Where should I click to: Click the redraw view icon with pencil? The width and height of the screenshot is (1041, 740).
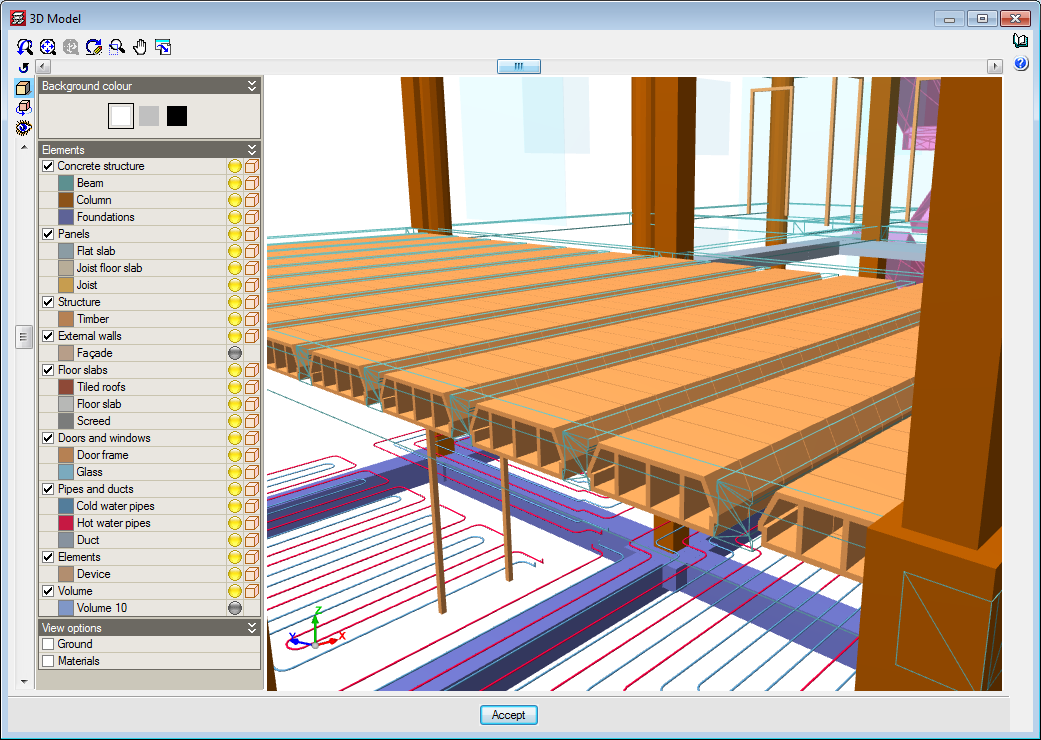pos(94,46)
